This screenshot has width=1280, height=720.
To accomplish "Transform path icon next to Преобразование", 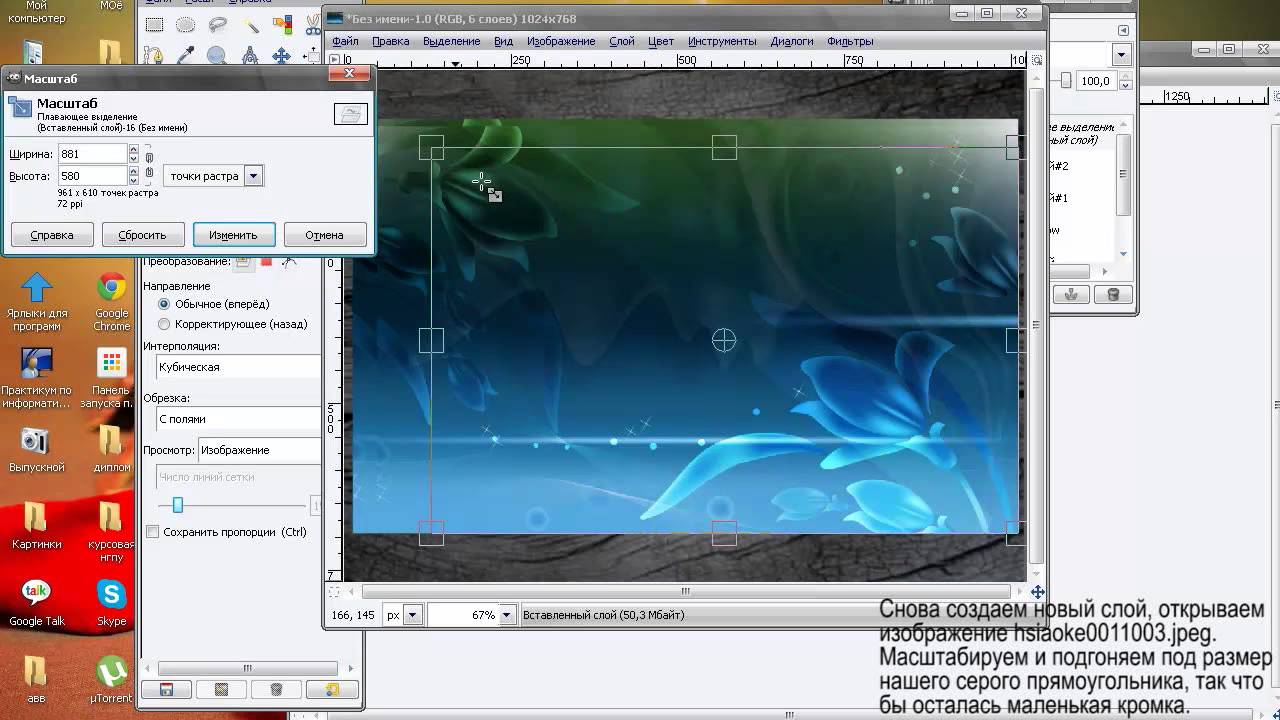I will click(289, 261).
